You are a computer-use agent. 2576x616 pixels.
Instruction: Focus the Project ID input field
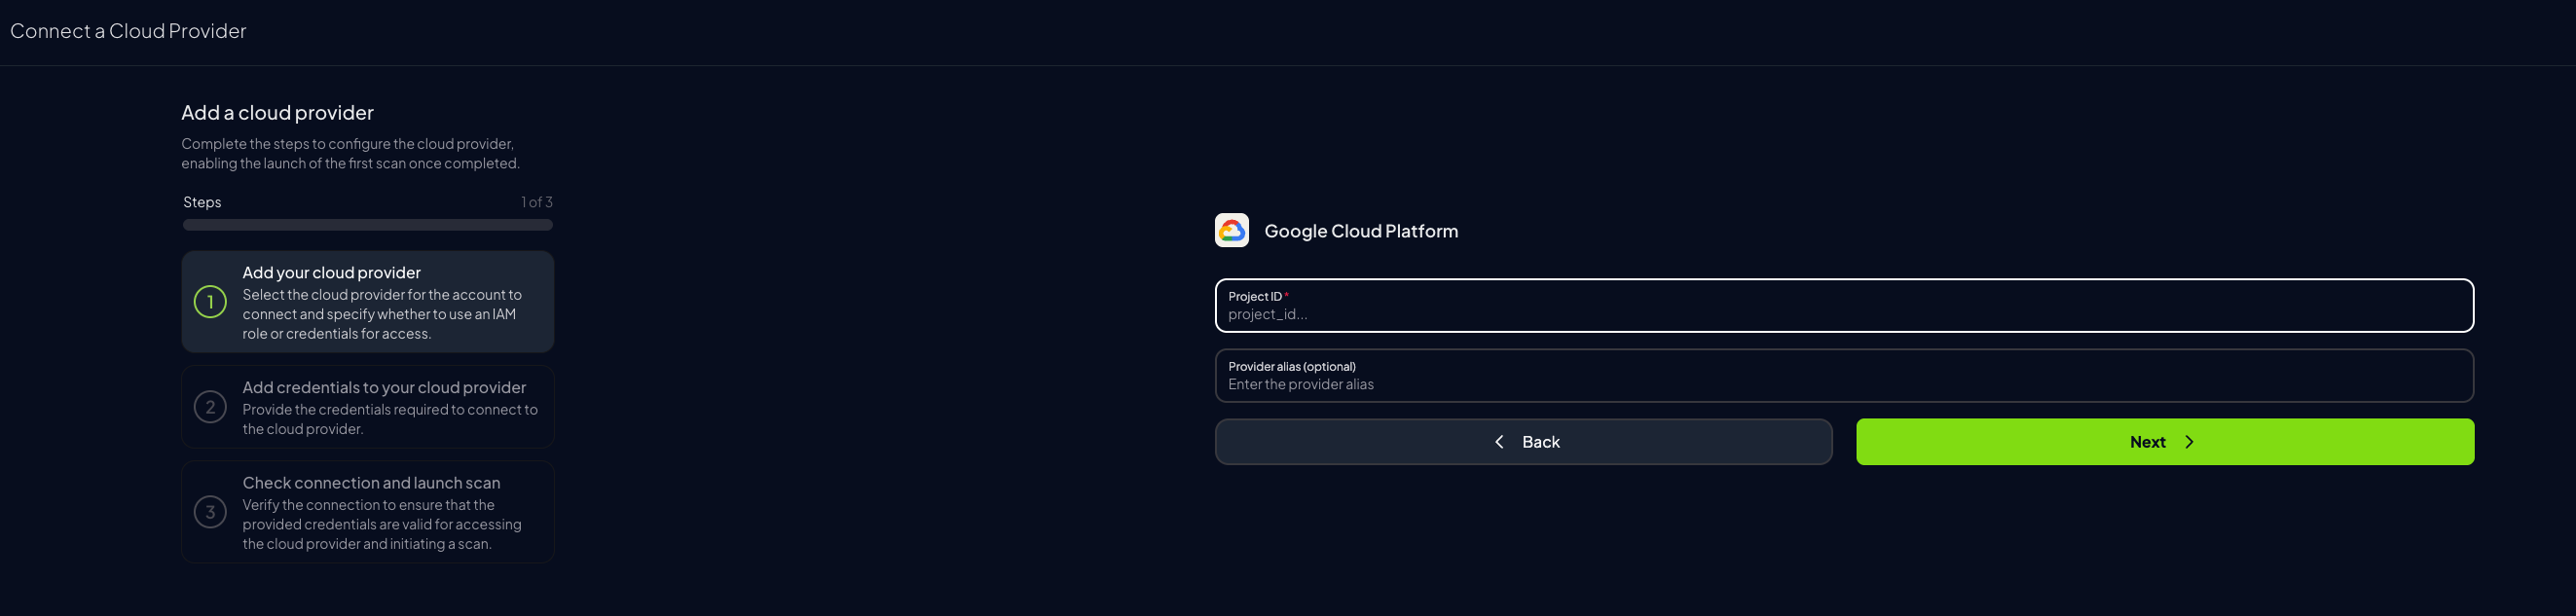(x=1844, y=306)
